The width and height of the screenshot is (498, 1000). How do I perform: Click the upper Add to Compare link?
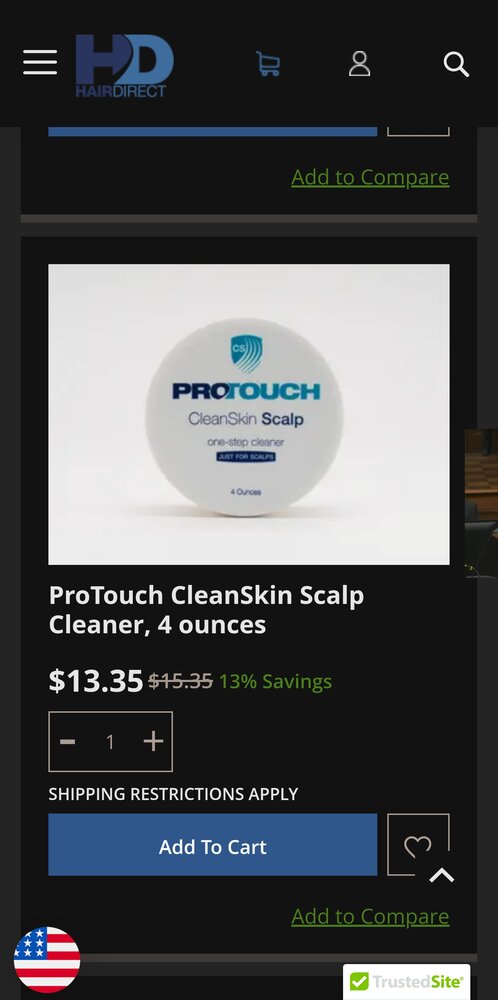(x=370, y=177)
